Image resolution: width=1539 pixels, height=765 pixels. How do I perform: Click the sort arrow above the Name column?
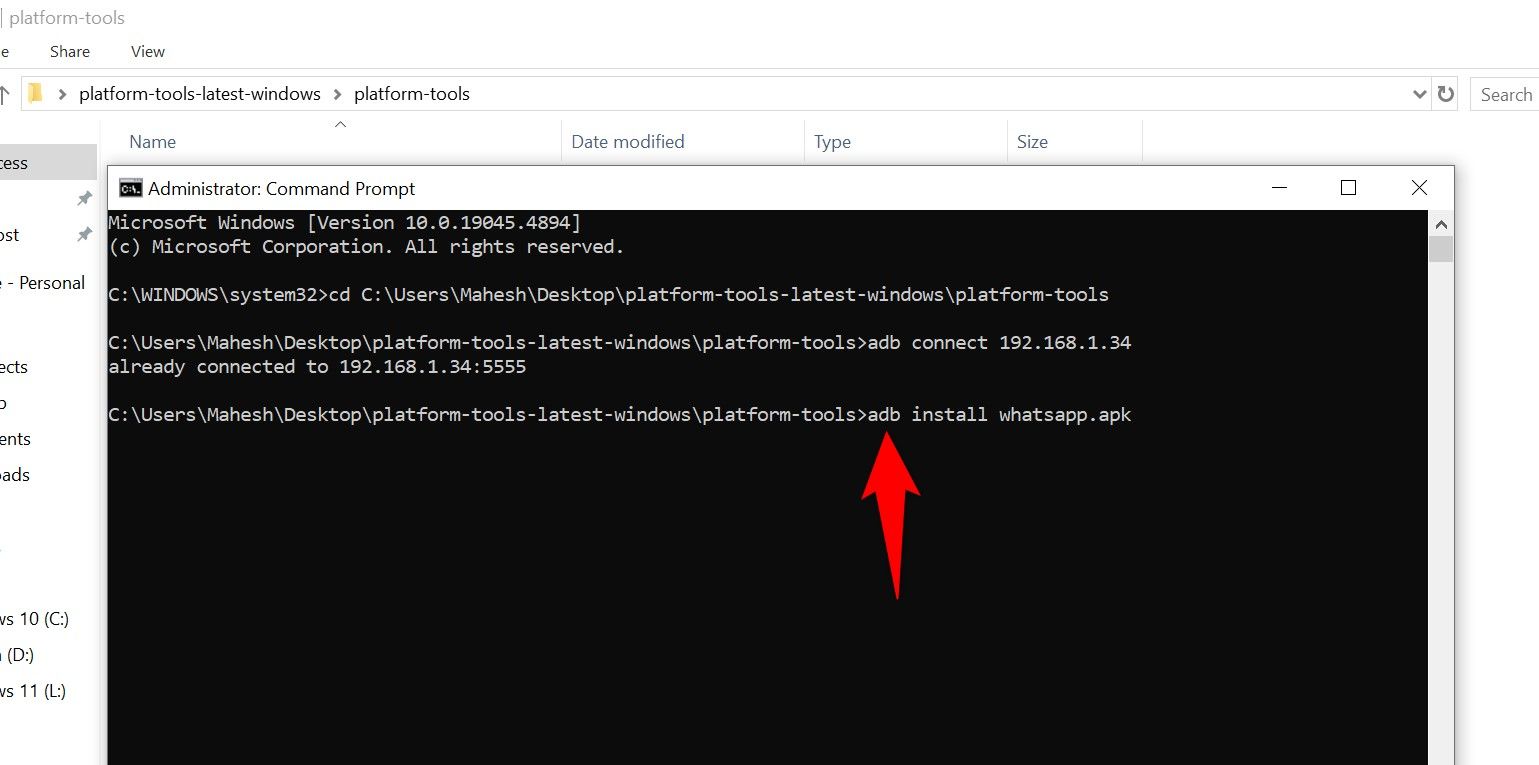pyautogui.click(x=340, y=124)
